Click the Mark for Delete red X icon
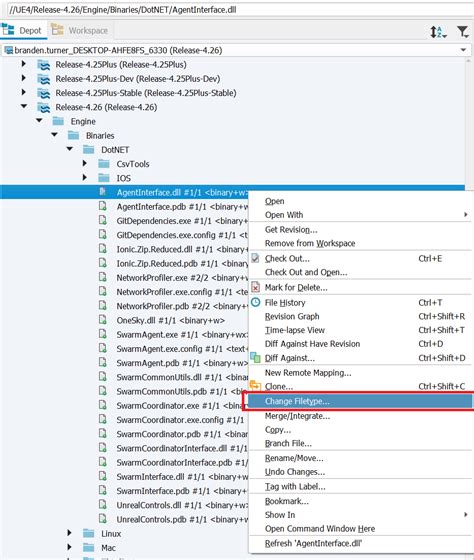474x560 pixels. 255,287
